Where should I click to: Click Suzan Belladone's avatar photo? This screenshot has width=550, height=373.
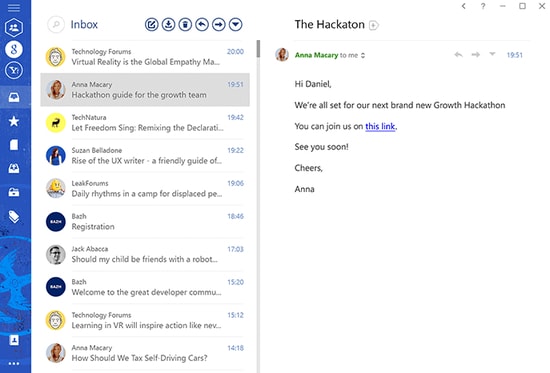(x=56, y=156)
